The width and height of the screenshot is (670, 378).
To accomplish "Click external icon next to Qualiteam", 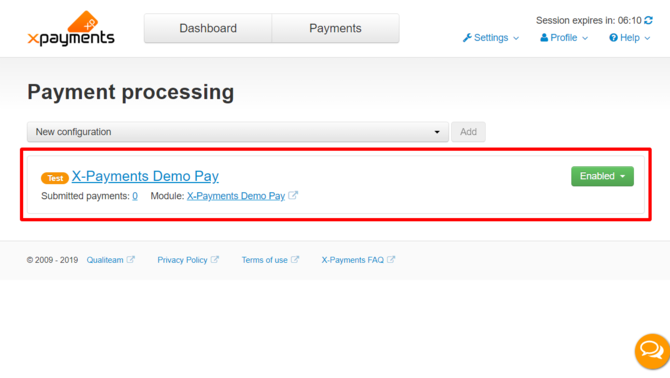I will click(131, 259).
